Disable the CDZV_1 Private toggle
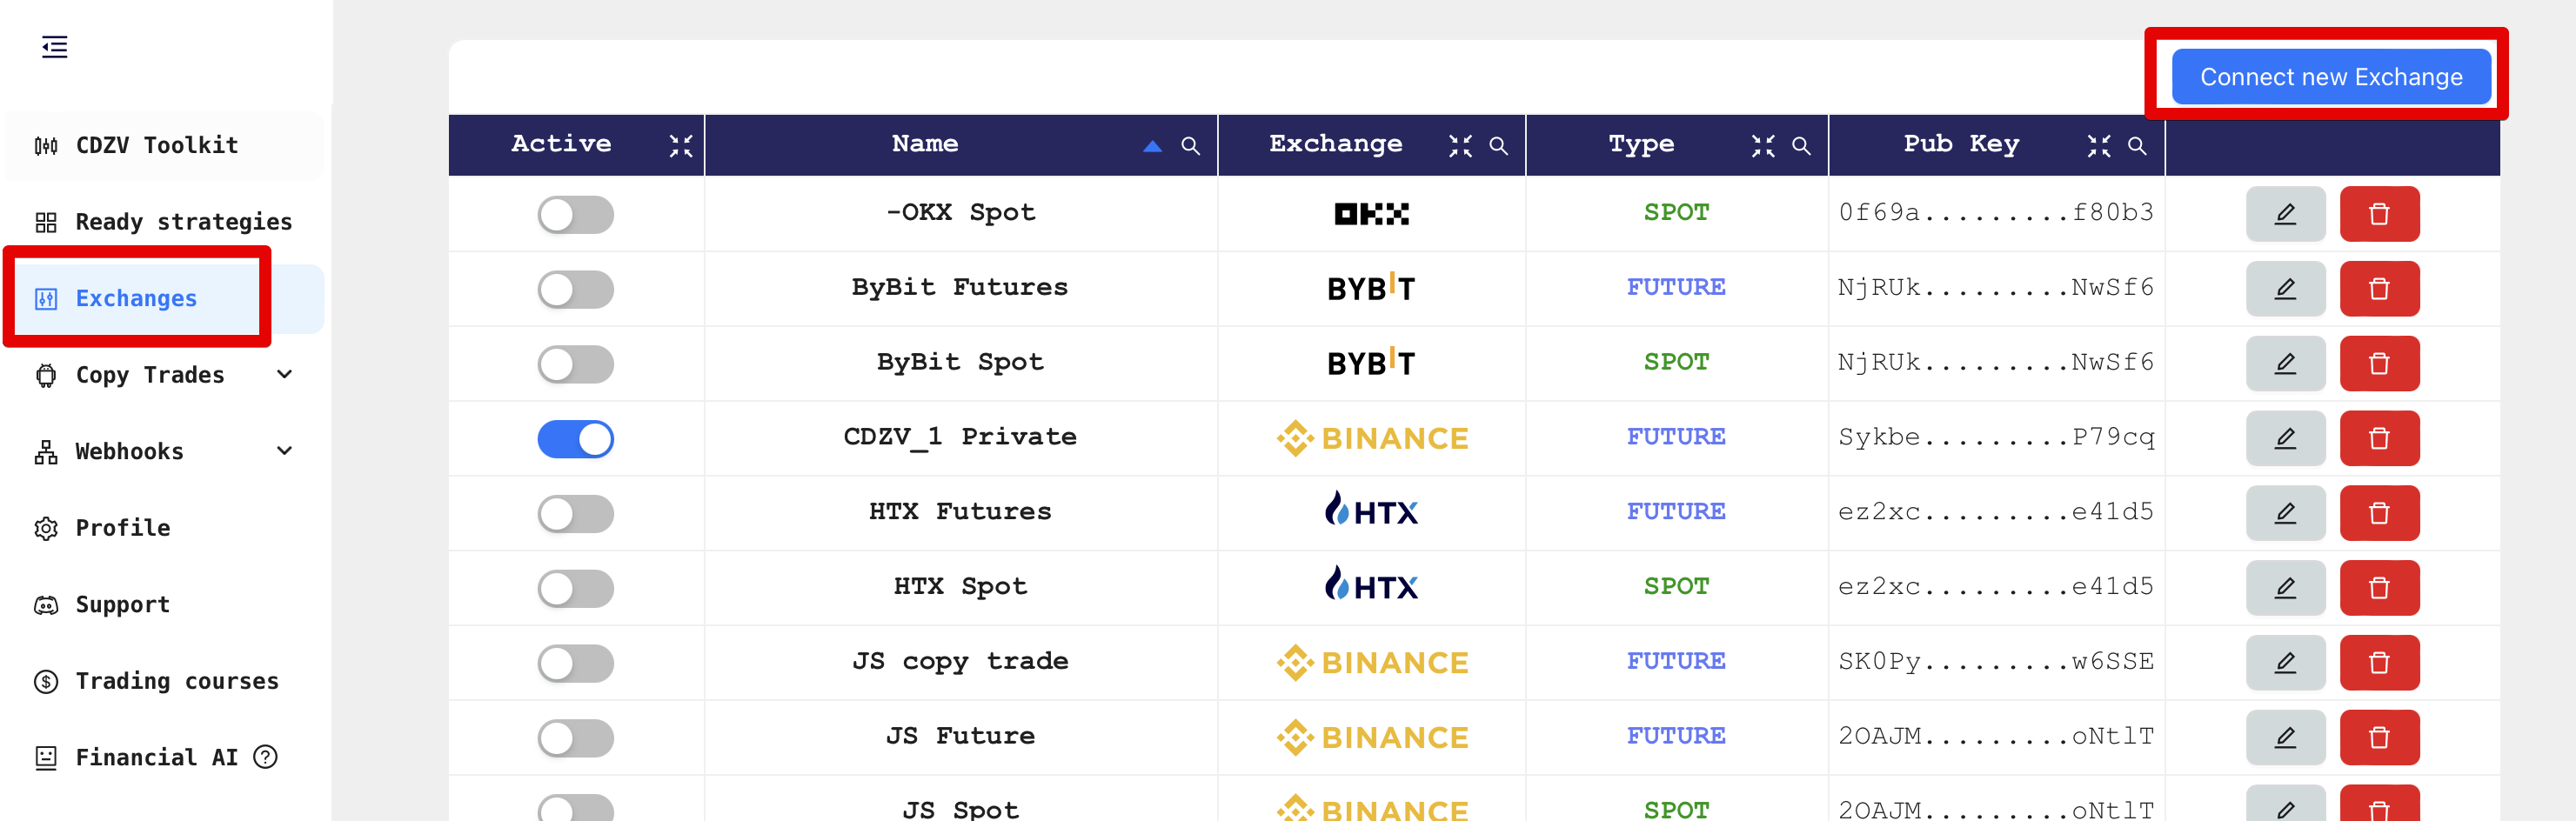Screen dimensions: 2576x821 tap(575, 439)
